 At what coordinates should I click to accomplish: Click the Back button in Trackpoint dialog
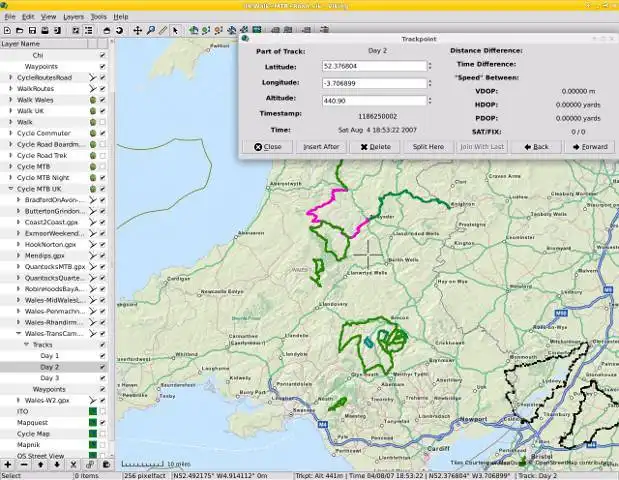click(536, 147)
